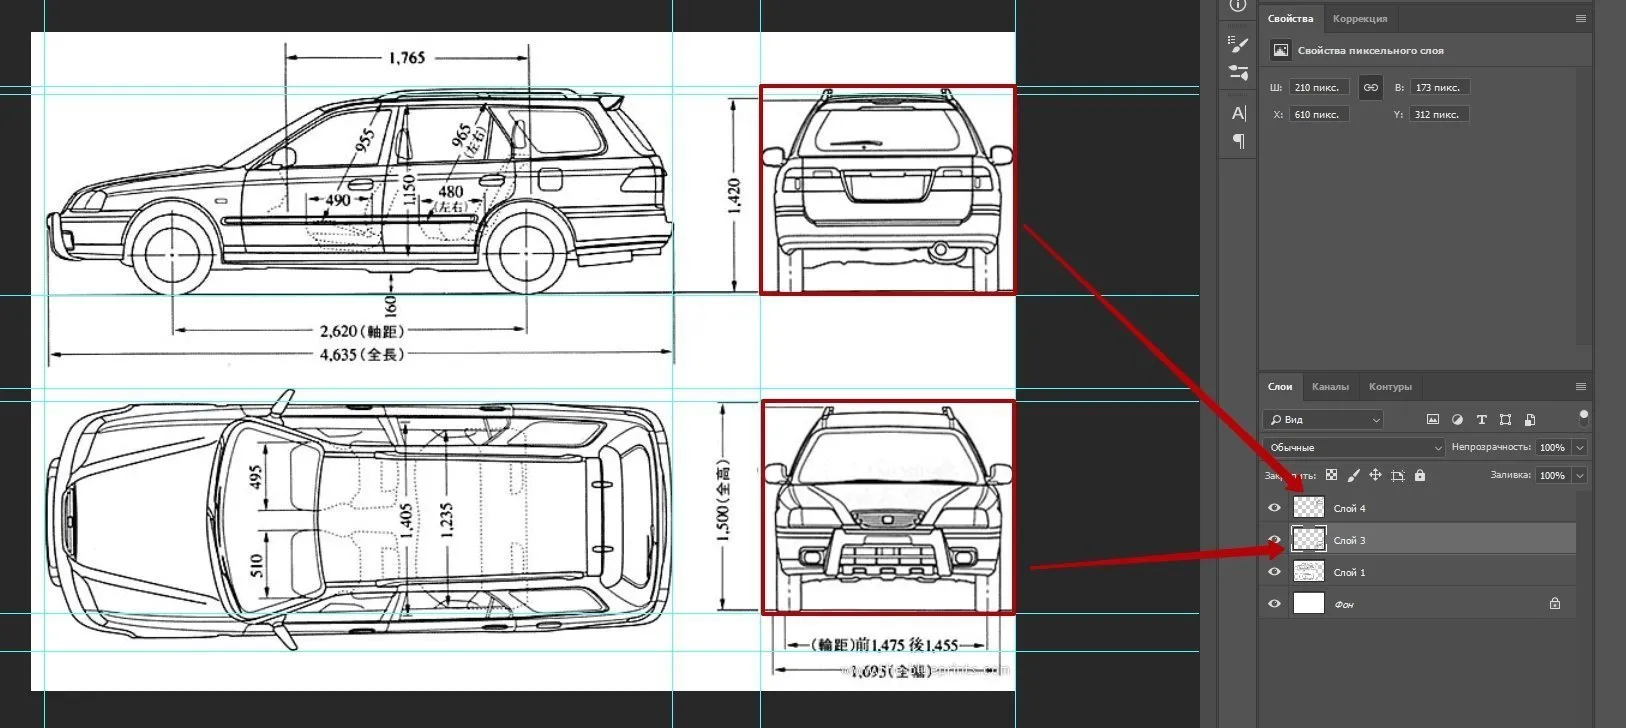Open the layer filter type dropdown Вид

tap(1322, 420)
